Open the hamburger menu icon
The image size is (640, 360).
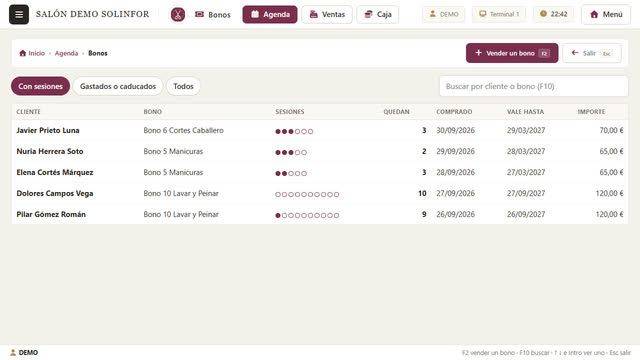(19, 14)
